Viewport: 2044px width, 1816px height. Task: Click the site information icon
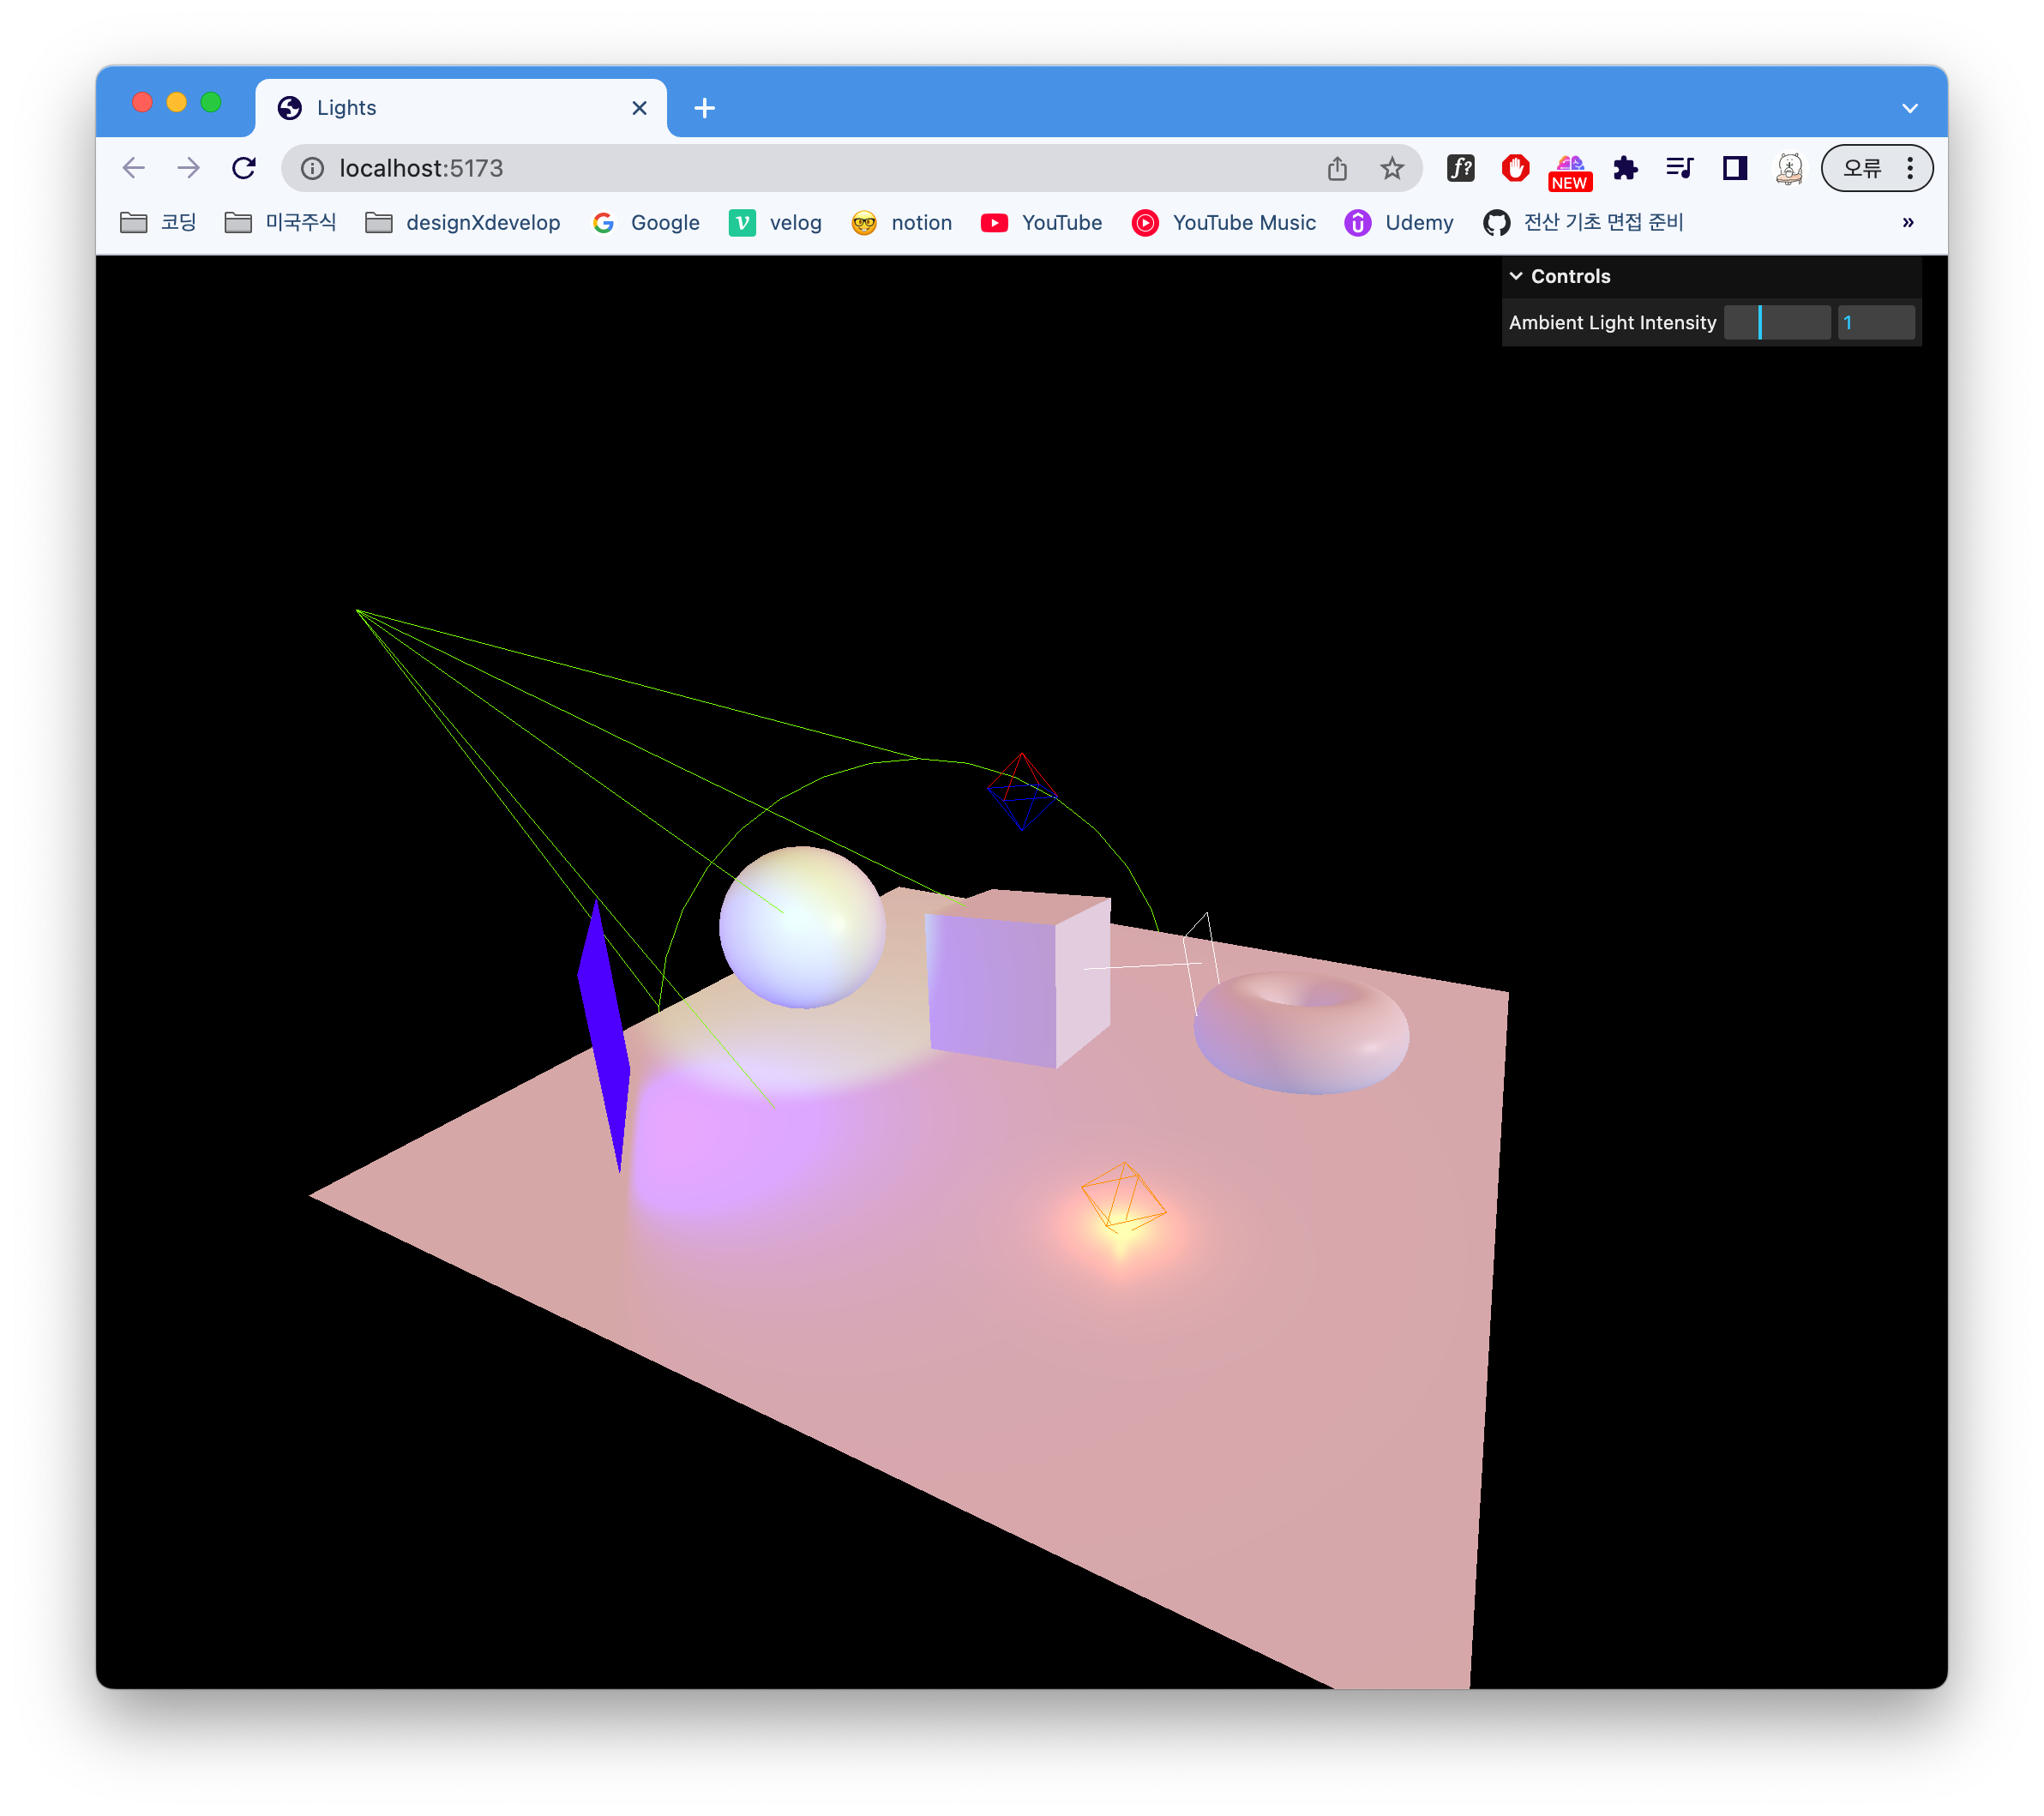click(x=313, y=168)
